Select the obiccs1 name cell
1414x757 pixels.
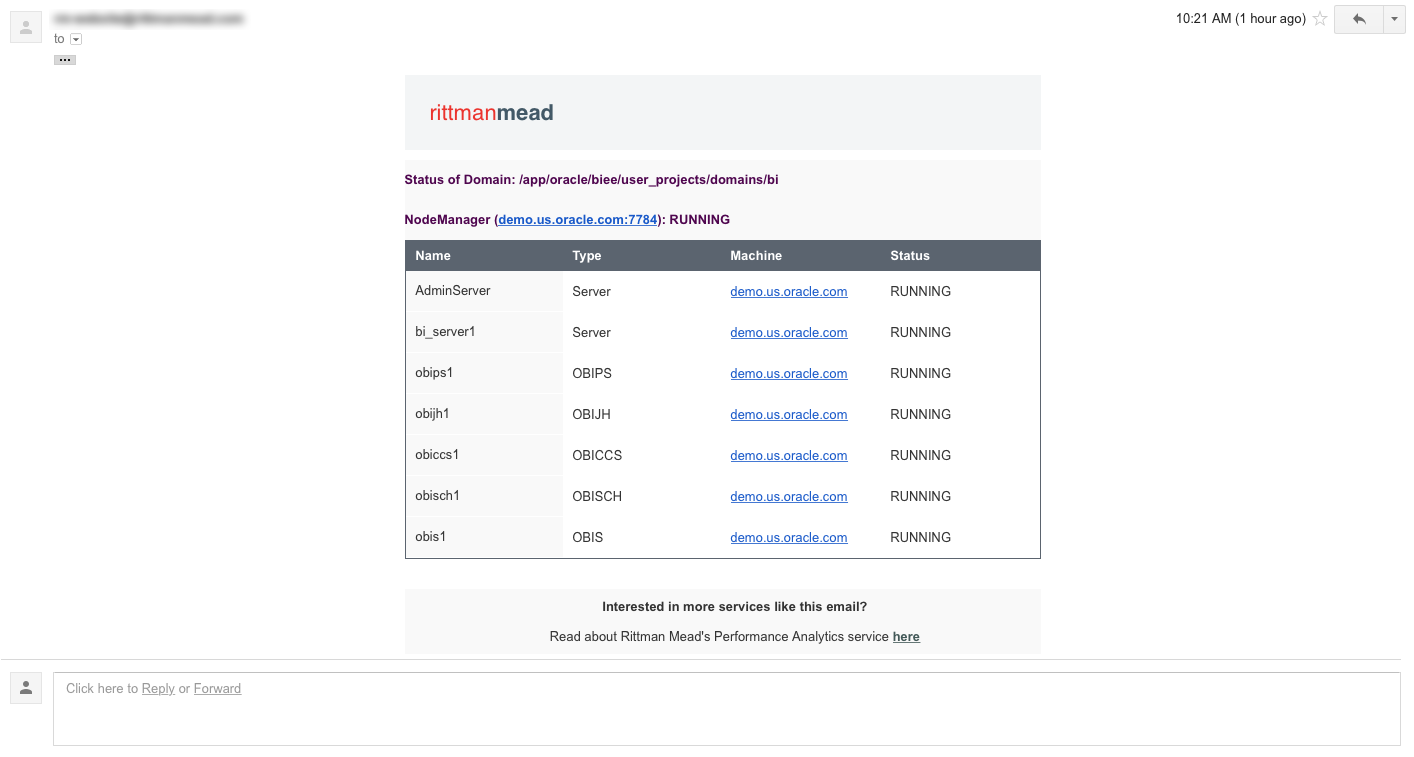click(484, 455)
